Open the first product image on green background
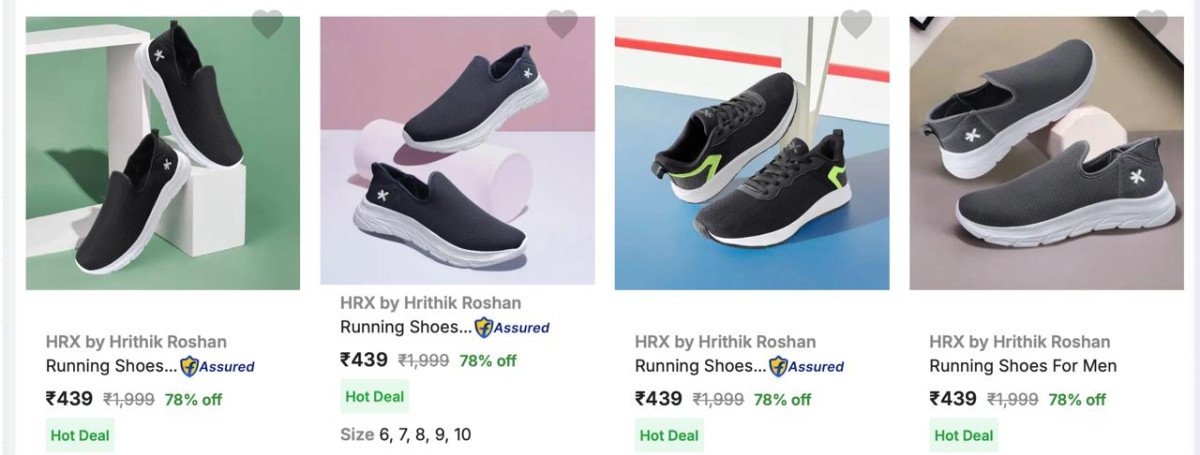This screenshot has height=455, width=1200. (x=163, y=153)
